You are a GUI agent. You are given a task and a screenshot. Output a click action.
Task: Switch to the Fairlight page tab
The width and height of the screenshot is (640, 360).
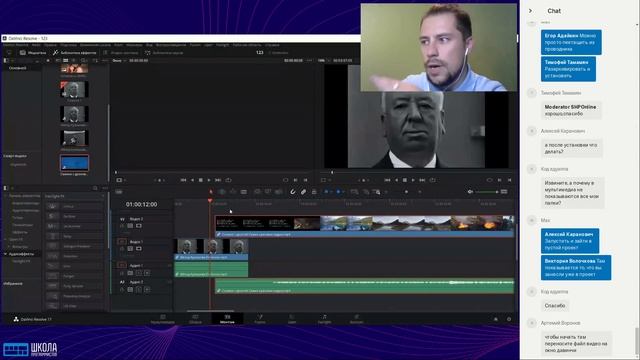[x=324, y=319]
